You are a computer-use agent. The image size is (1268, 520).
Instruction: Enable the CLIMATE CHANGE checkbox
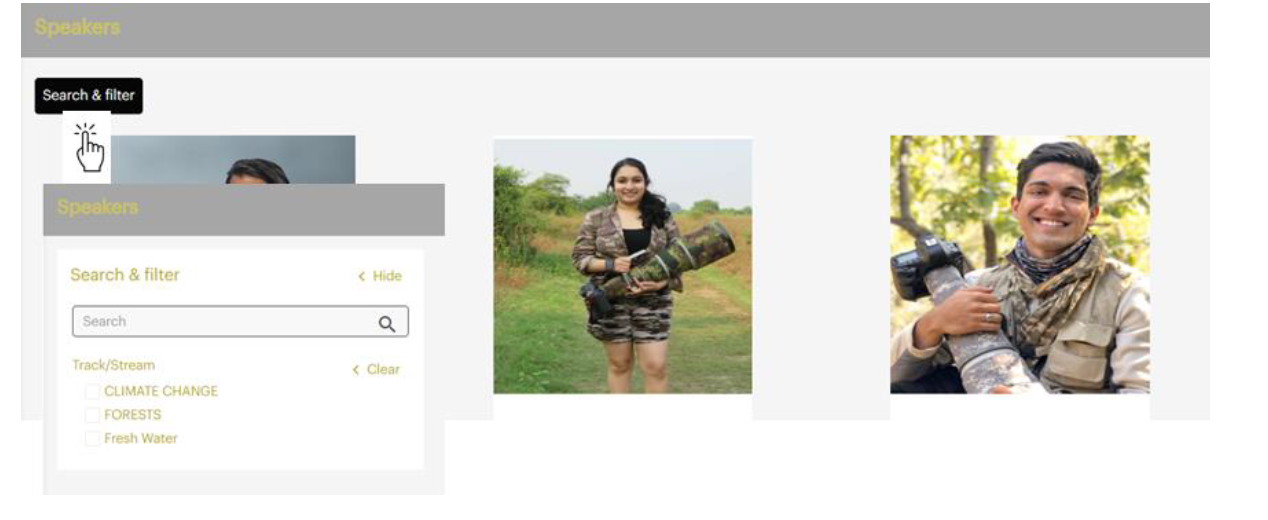[92, 391]
